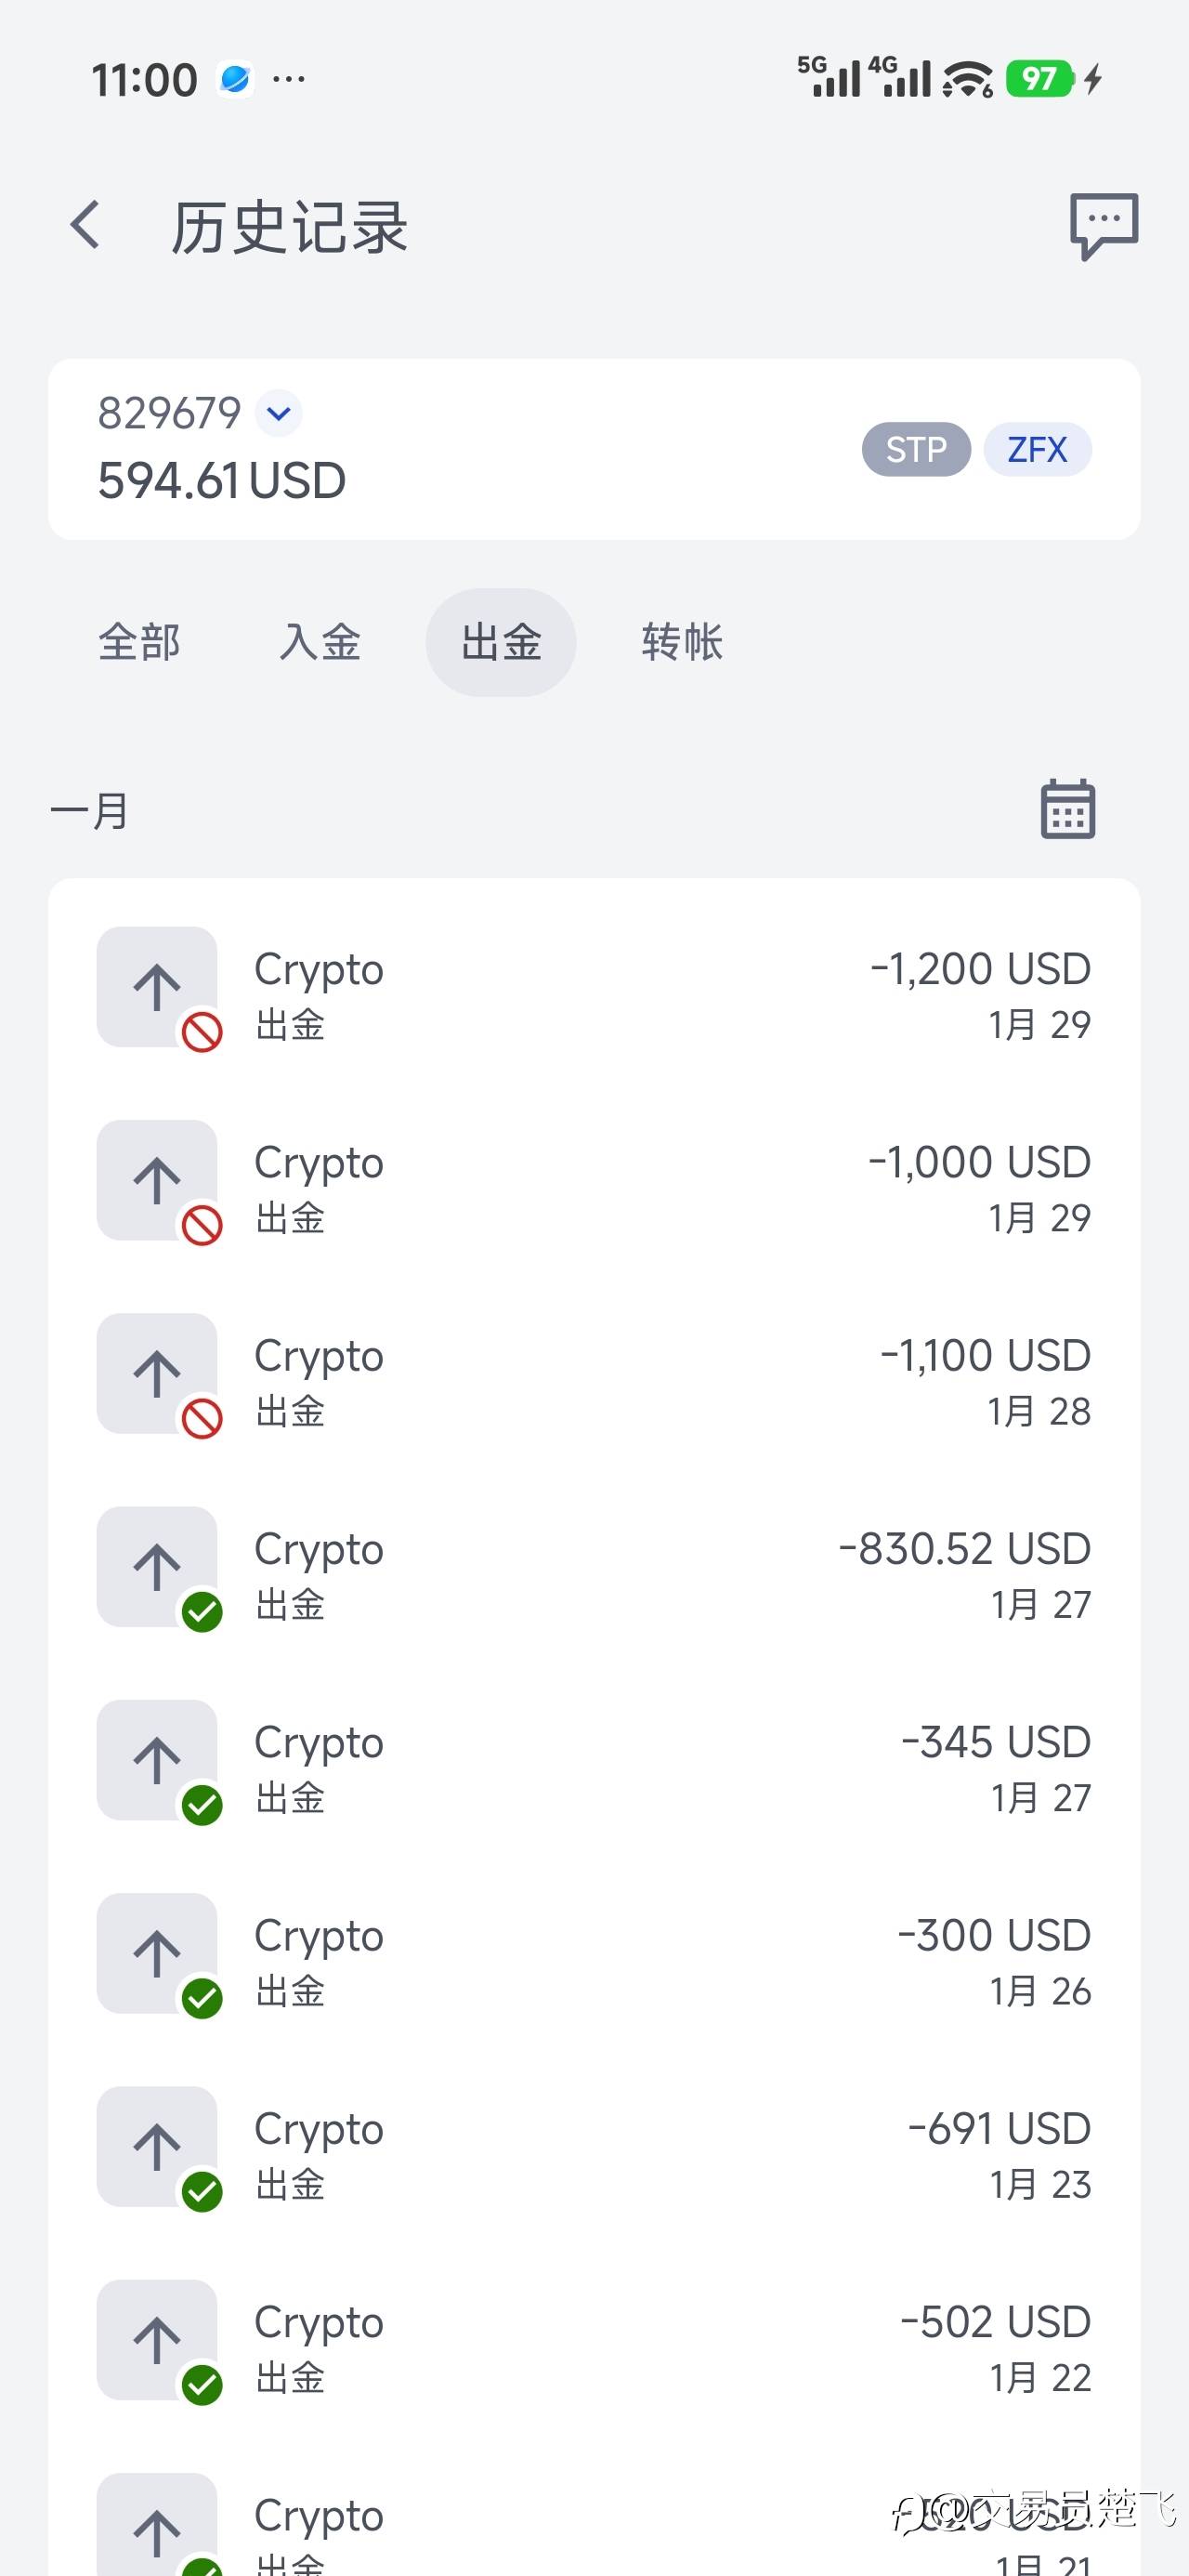Tap the rejected status icon for -1,000 USD
The height and width of the screenshot is (2576, 1189).
(x=202, y=1225)
